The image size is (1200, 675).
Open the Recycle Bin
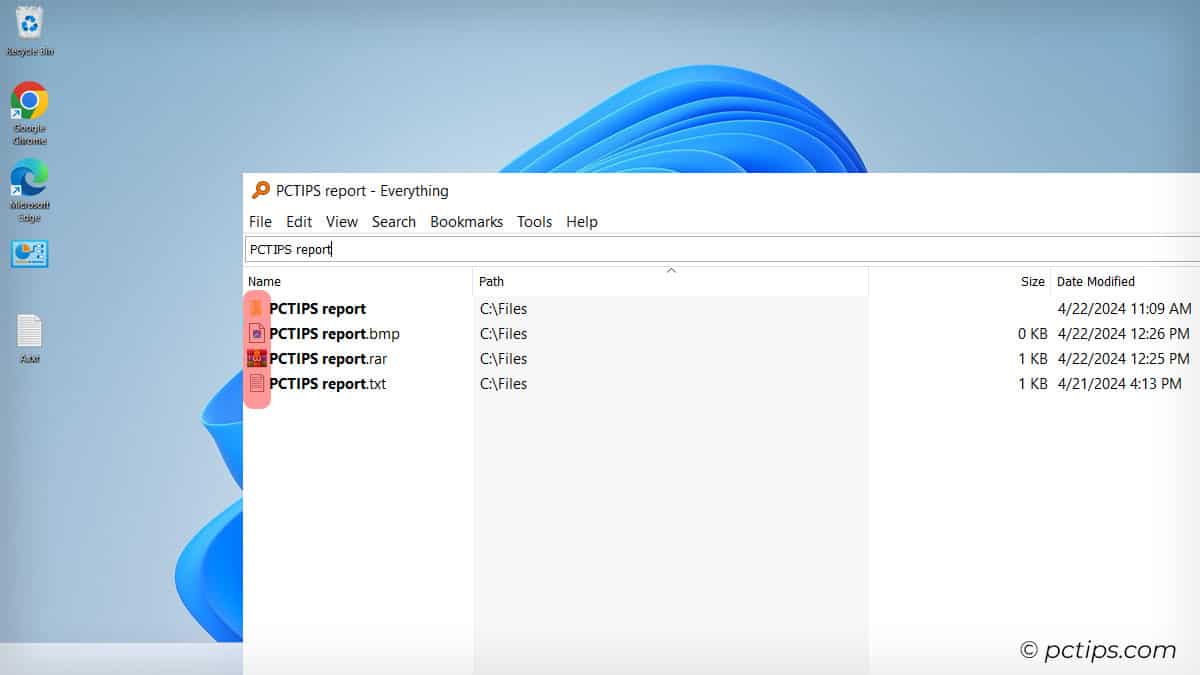(x=28, y=20)
